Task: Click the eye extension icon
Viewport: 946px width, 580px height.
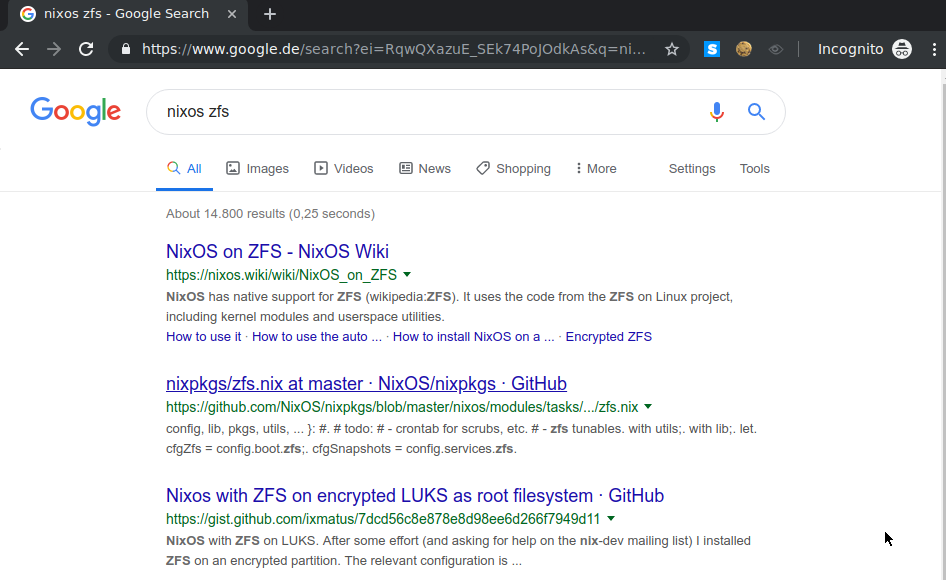Action: [776, 49]
